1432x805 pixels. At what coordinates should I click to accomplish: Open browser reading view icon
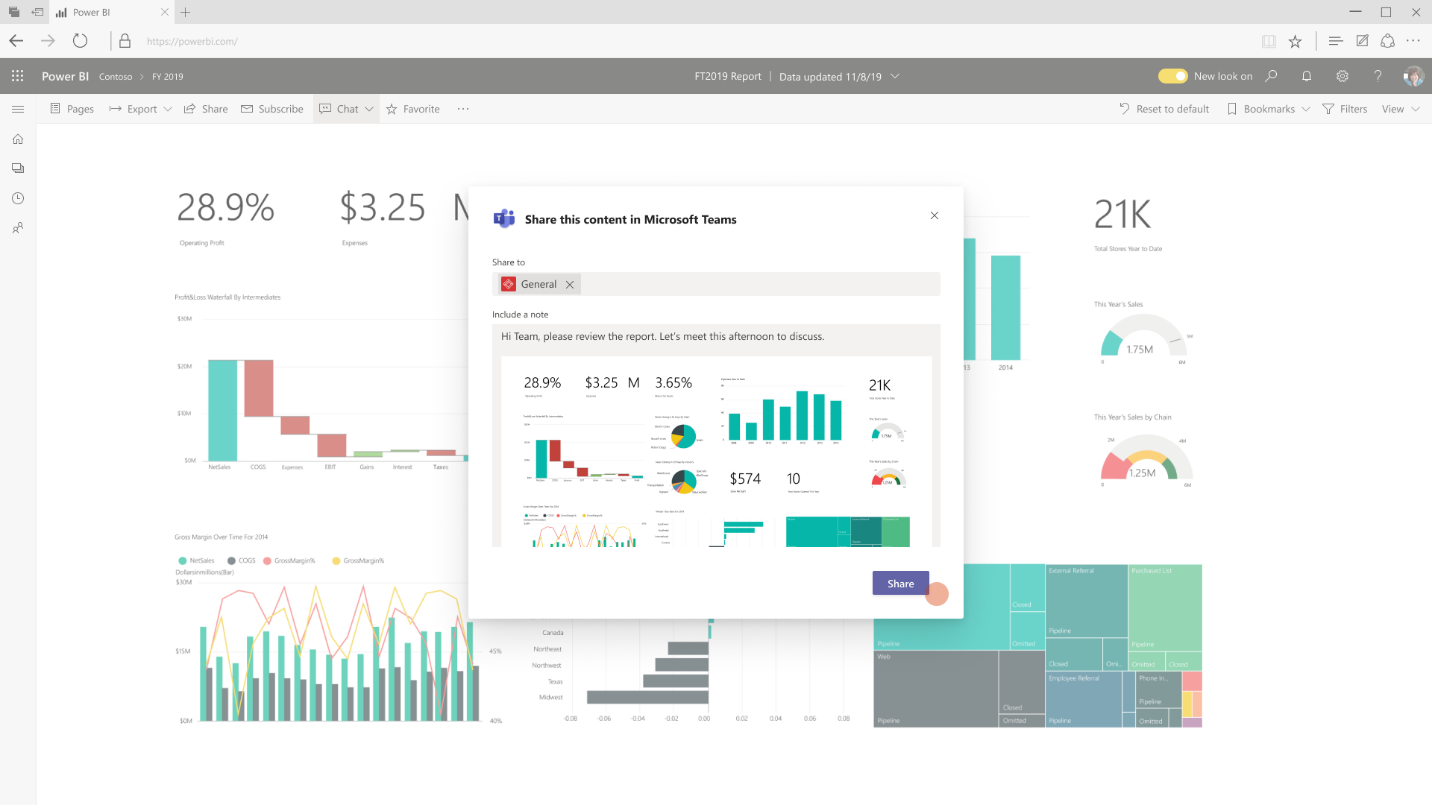pos(1269,41)
